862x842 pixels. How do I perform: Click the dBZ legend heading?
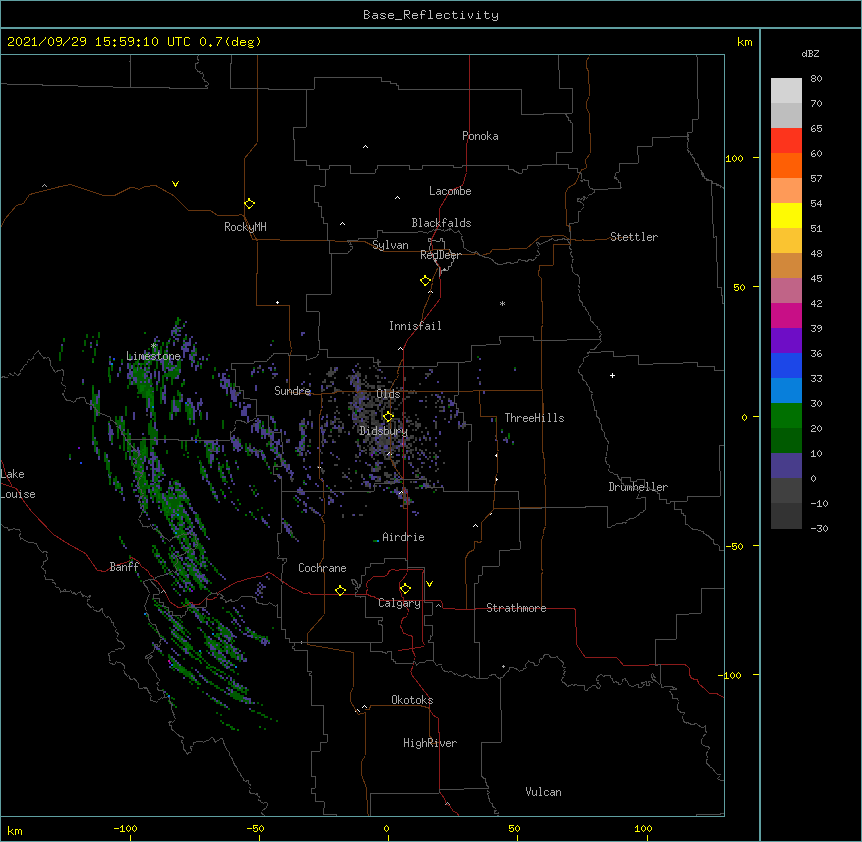coord(810,53)
